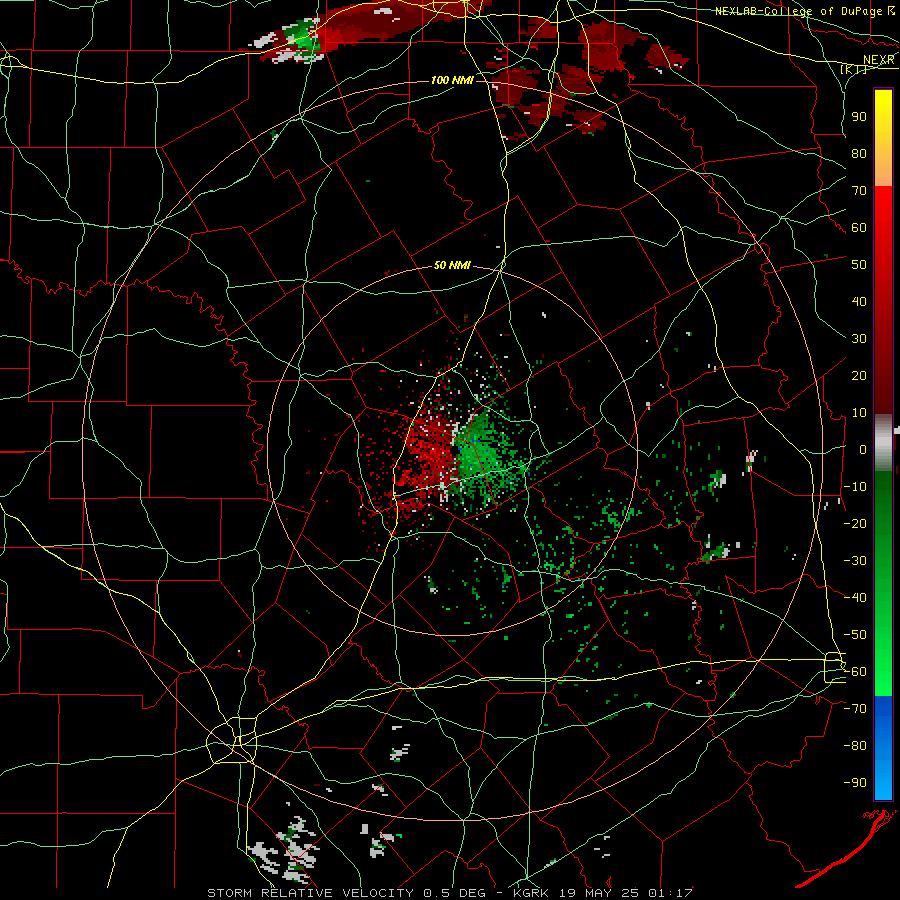Click the "NEXLAB-College of DuPage" header text
The image size is (900, 900).
pos(798,11)
